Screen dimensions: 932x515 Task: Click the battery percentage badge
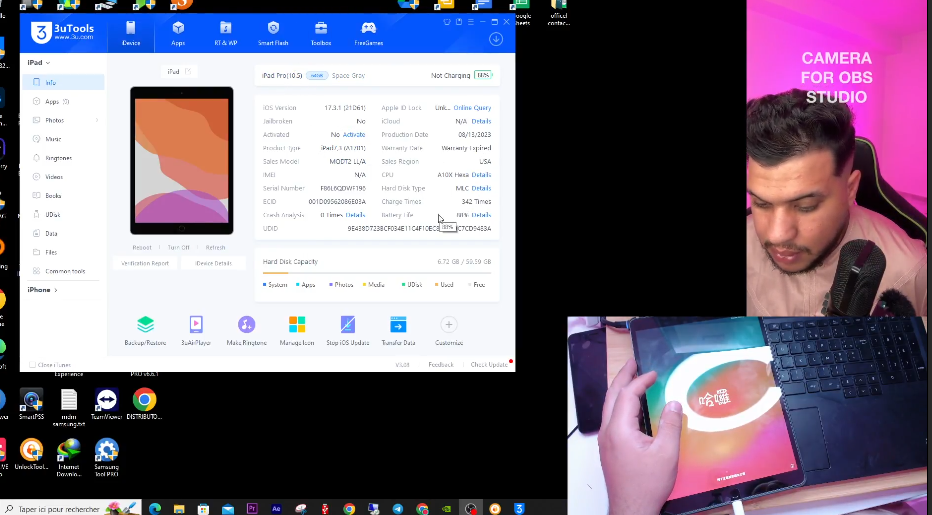click(483, 76)
